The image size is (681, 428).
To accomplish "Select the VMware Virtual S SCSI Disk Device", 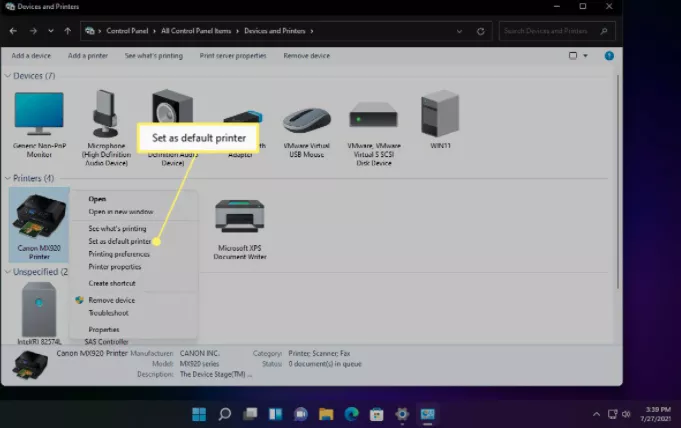I will pyautogui.click(x=374, y=133).
